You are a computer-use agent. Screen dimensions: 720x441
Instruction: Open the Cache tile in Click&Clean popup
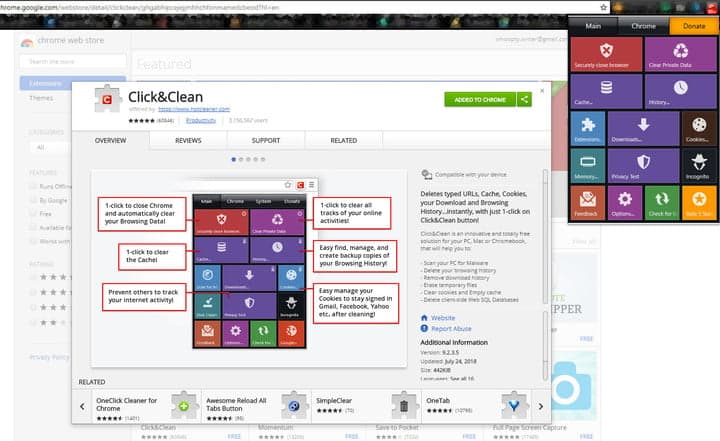click(606, 91)
